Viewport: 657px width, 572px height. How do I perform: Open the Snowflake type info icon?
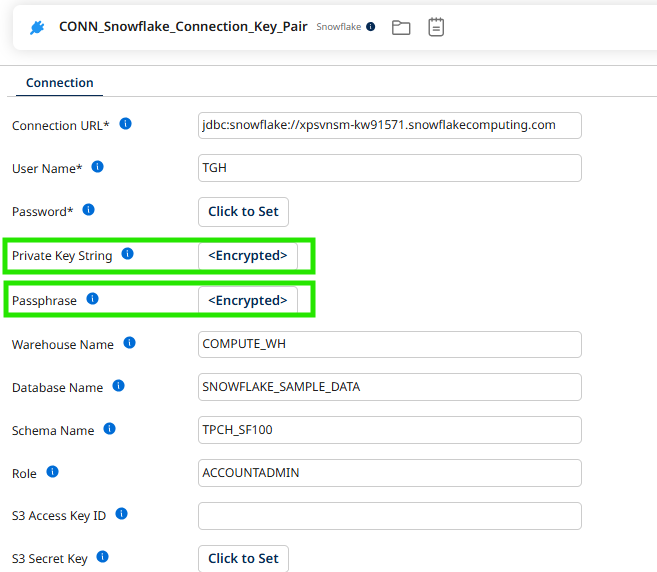[x=370, y=27]
